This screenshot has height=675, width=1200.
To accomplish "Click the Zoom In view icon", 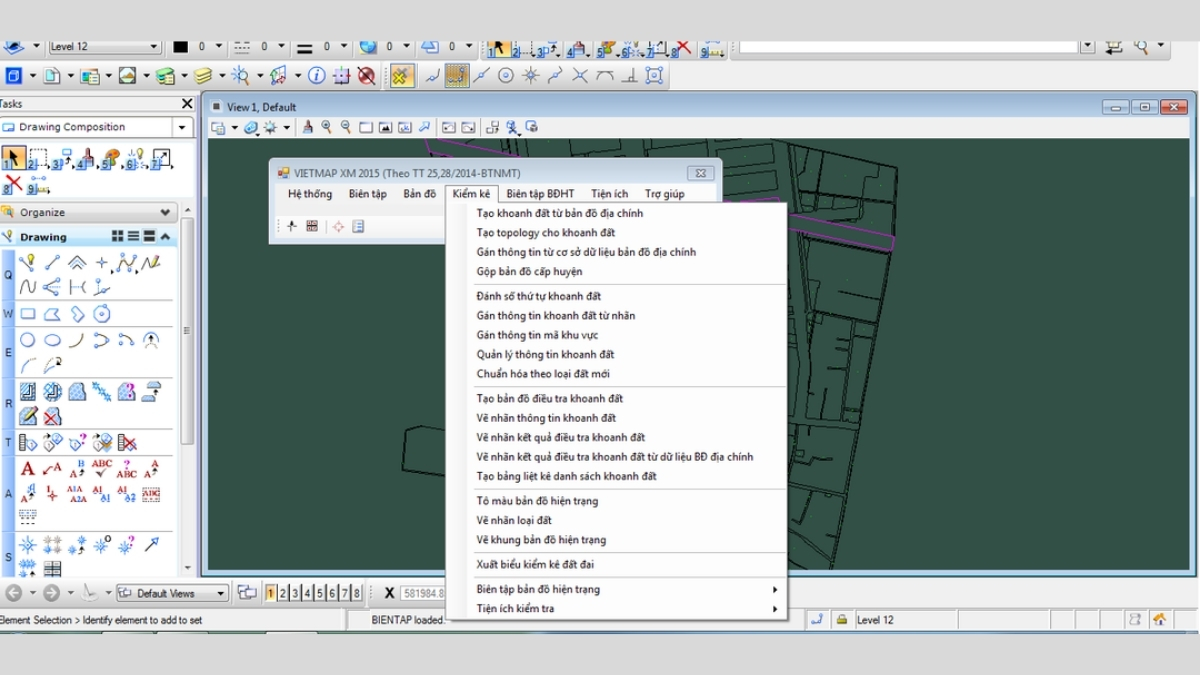I will coord(326,127).
